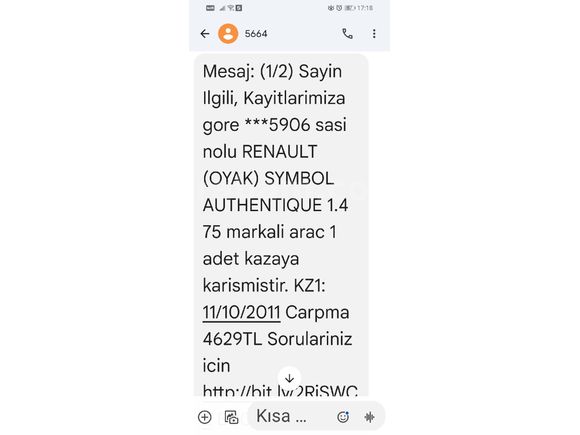
Task: Tap the Wi-Fi status icon
Action: click(230, 8)
